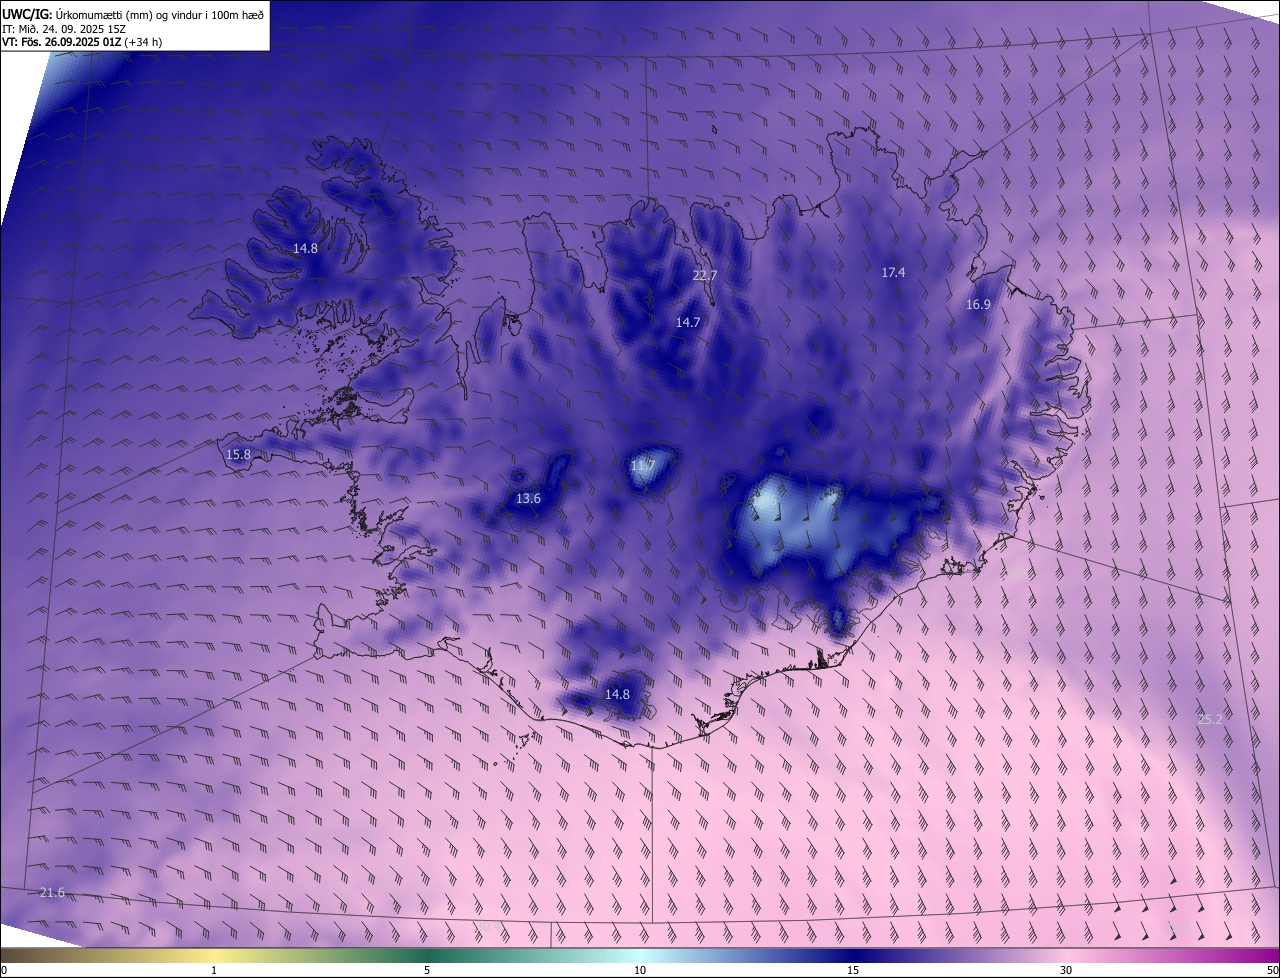Click the '1' tick on the color scale
The height and width of the screenshot is (978, 1280).
click(214, 970)
